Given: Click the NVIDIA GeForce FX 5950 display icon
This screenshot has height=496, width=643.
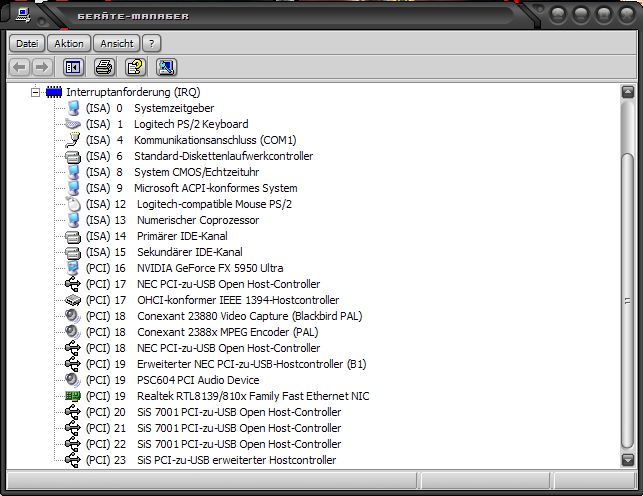Looking at the screenshot, I should [x=73, y=268].
